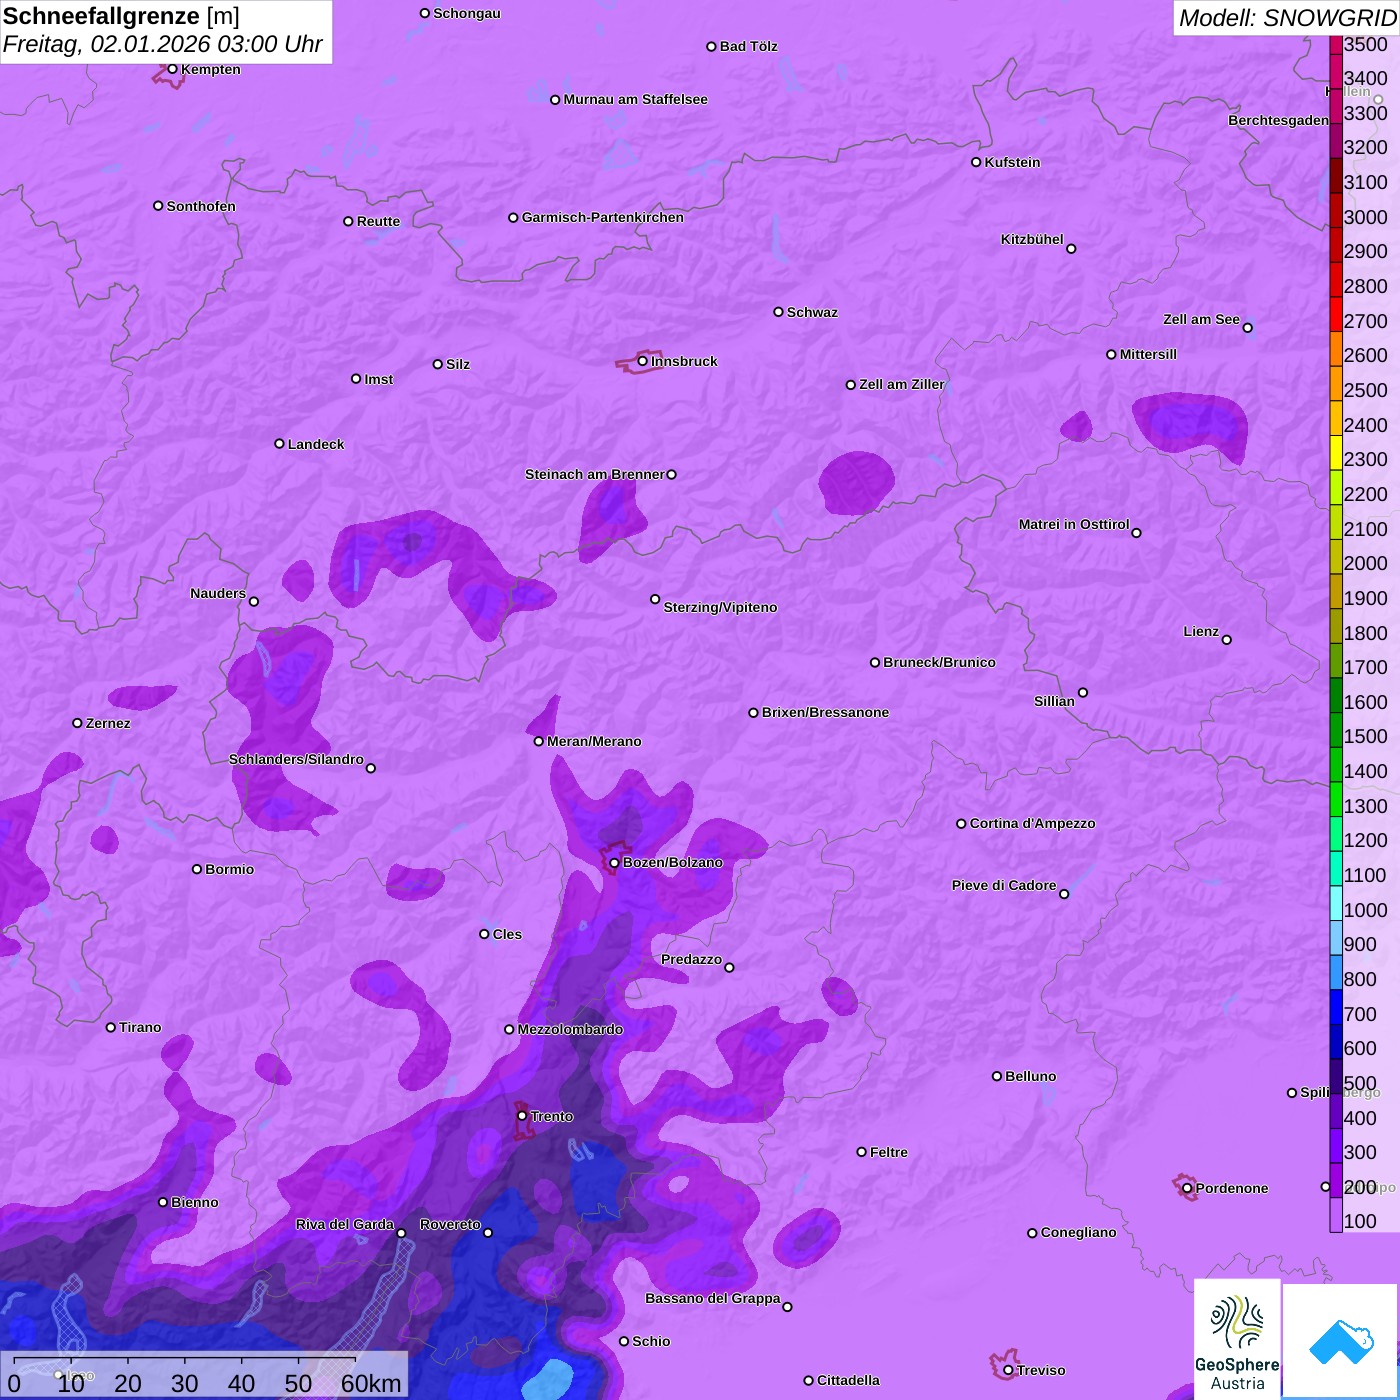Click the Nauders marker dot
1400x1400 pixels.
tap(254, 601)
